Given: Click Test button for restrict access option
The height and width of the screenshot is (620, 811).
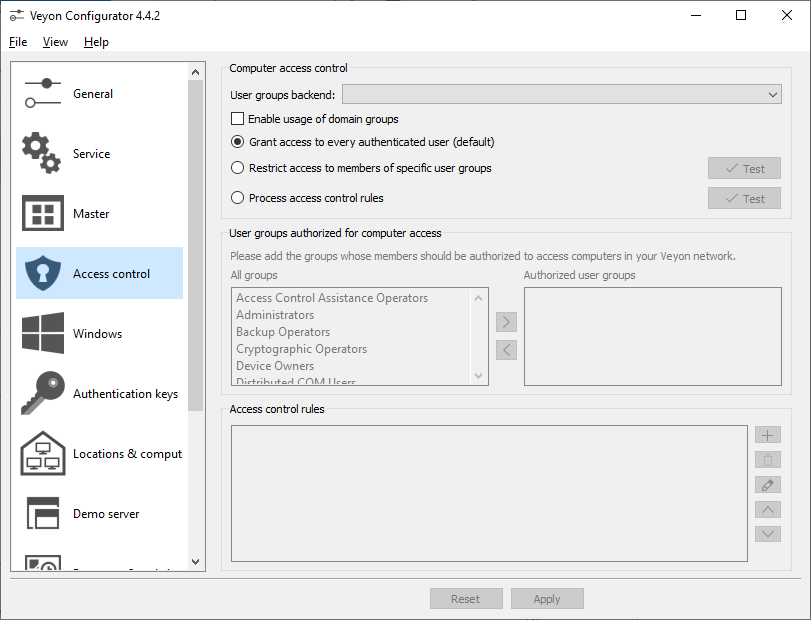Looking at the screenshot, I should point(744,169).
